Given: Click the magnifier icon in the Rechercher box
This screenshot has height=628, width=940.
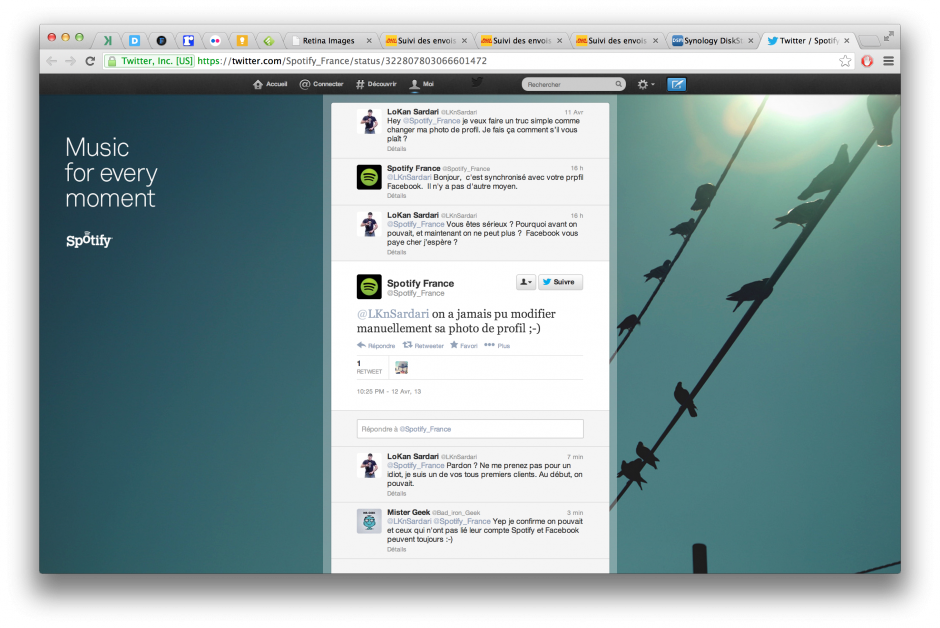Looking at the screenshot, I should point(618,84).
